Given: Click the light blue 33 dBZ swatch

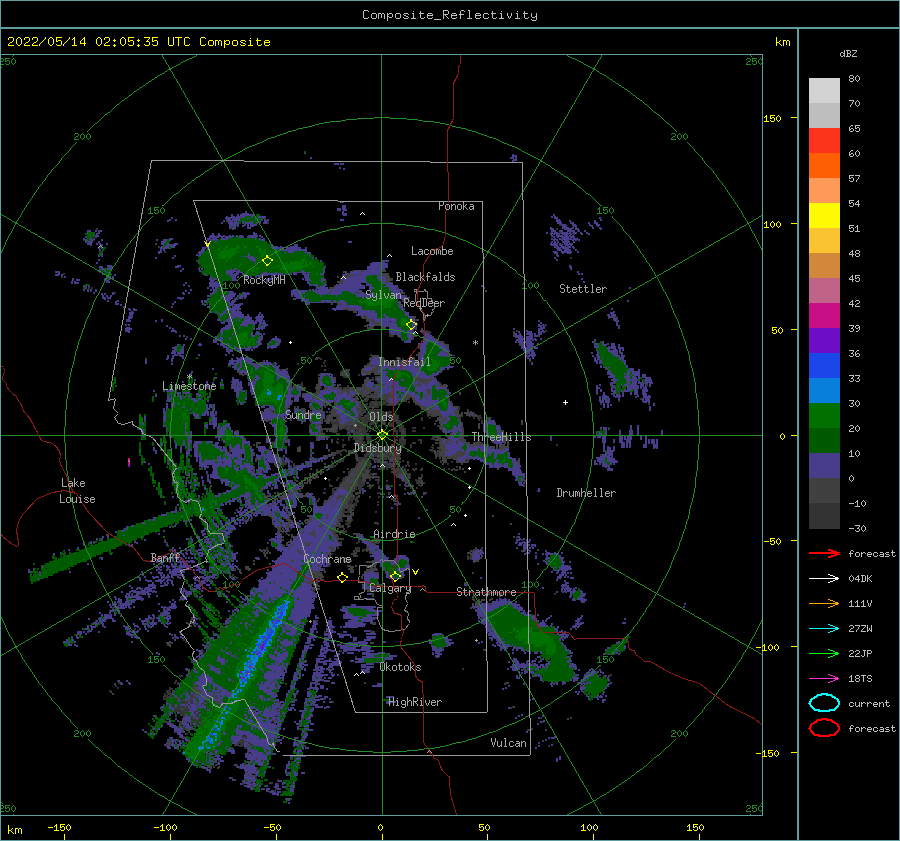Looking at the screenshot, I should coord(824,390).
